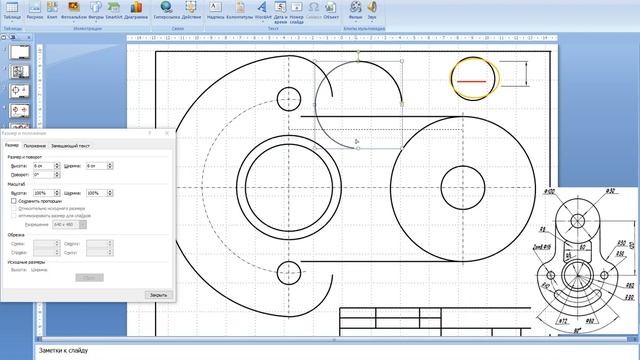The width and height of the screenshot is (640, 360).
Task: Click the scale Высота percent field
Action: 43,193
